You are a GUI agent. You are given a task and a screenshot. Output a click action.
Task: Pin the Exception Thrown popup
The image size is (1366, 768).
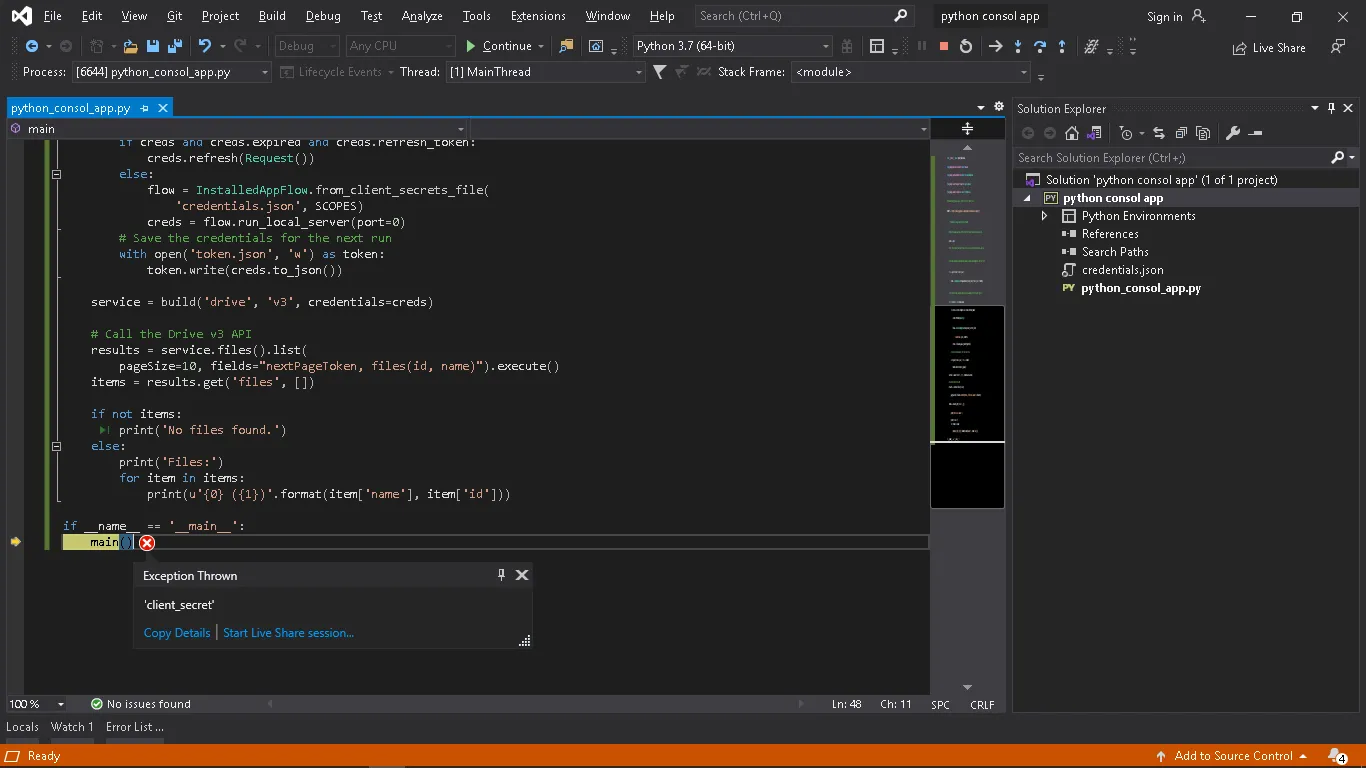point(501,575)
